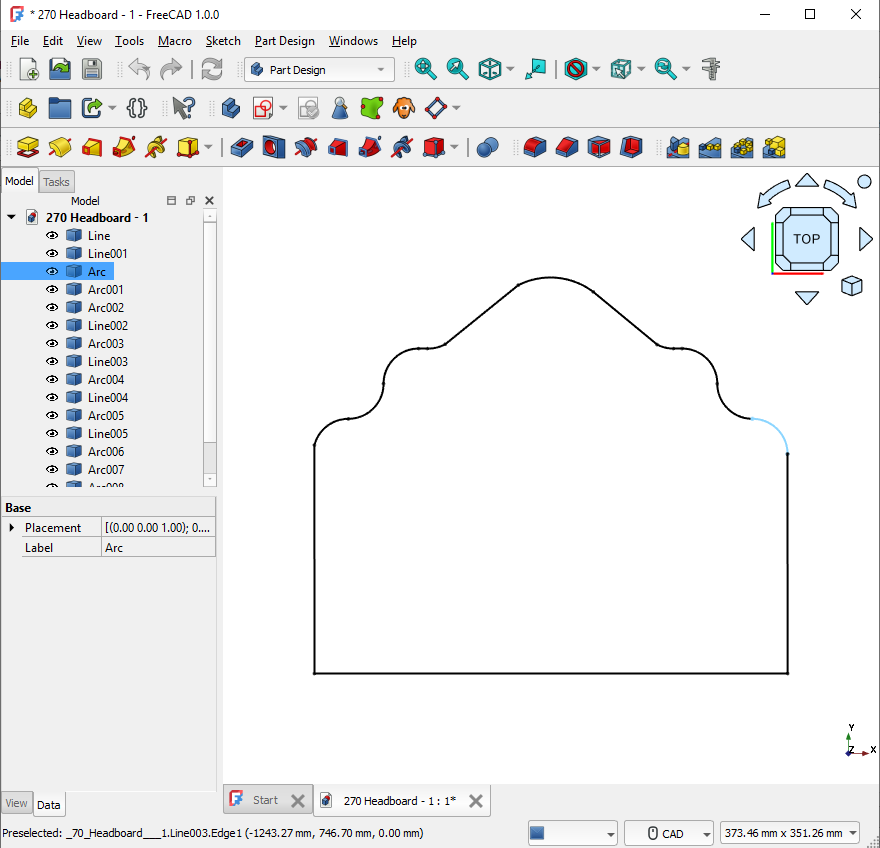
Task: Open standard views dropdown arrow
Action: coord(510,69)
